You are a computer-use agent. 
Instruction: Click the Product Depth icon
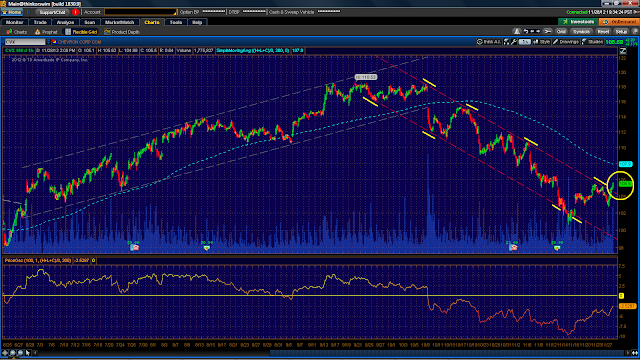click(x=107, y=31)
